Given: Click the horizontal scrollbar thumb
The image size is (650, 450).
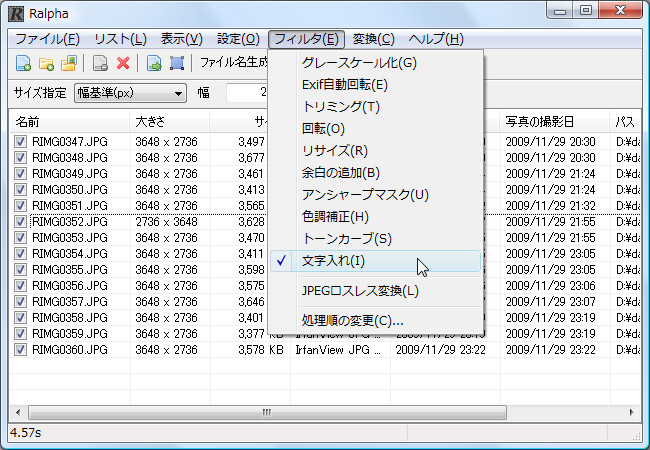Looking at the screenshot, I should 267,412.
